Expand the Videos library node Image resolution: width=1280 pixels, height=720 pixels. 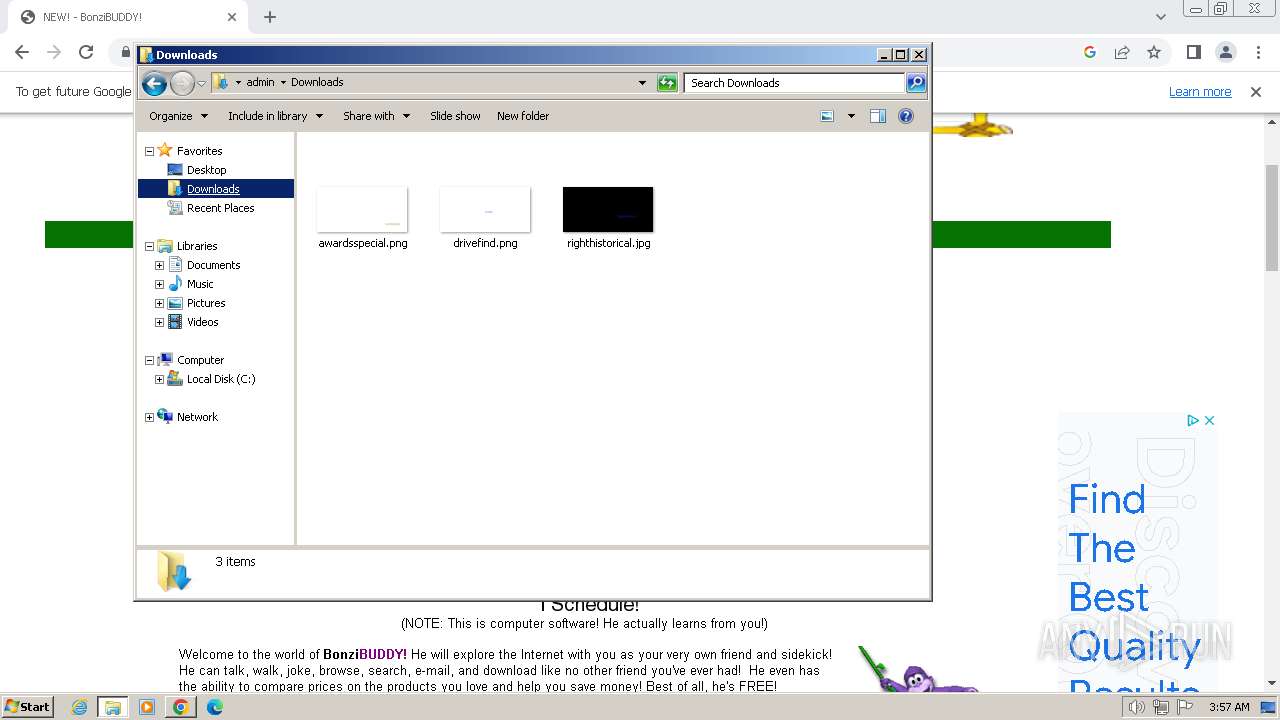coord(159,322)
